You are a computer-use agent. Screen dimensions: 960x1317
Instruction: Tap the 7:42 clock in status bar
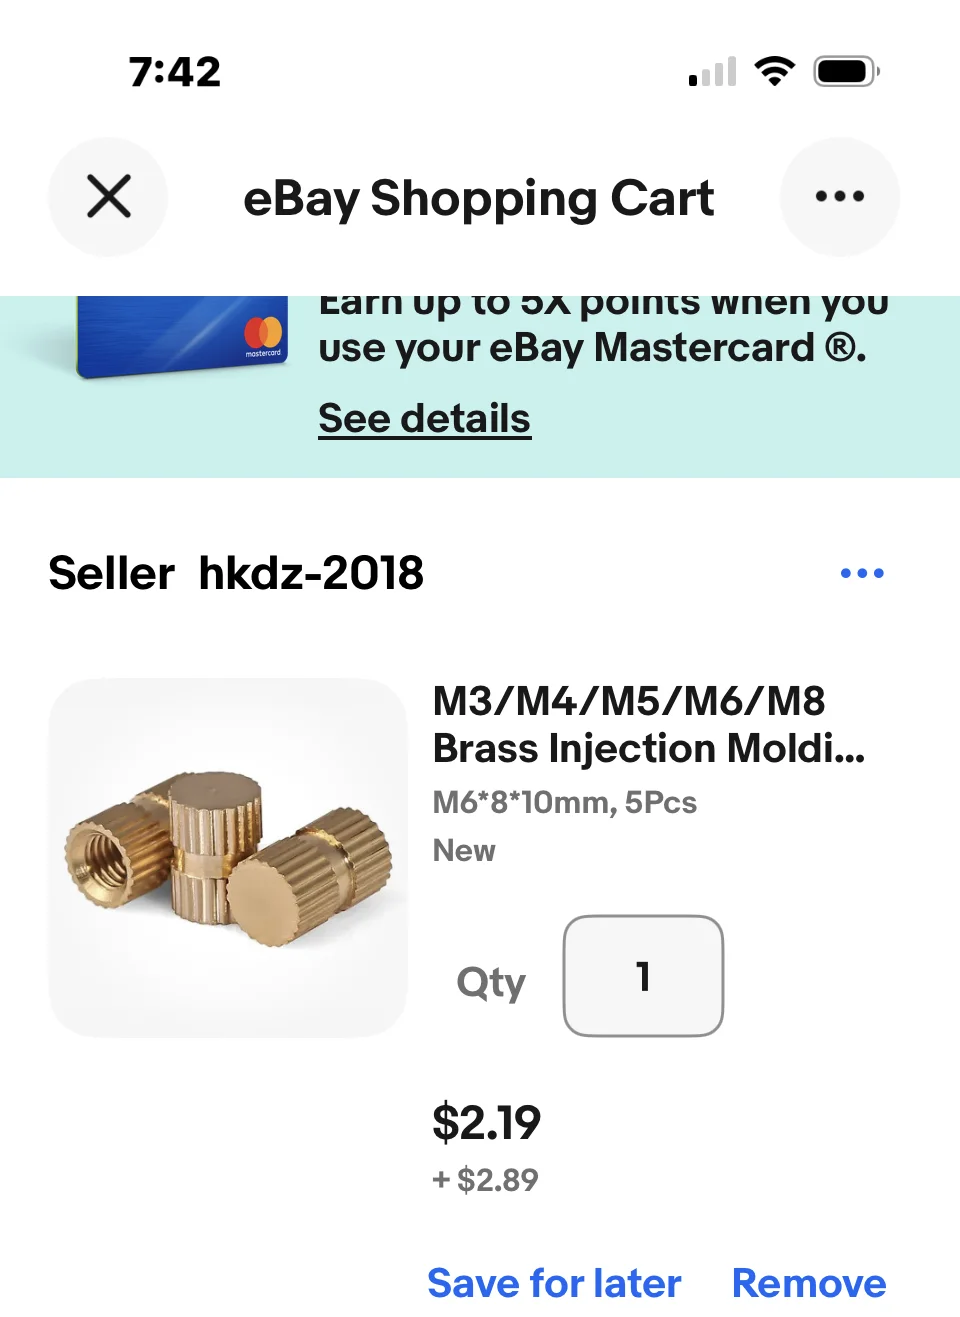click(174, 72)
